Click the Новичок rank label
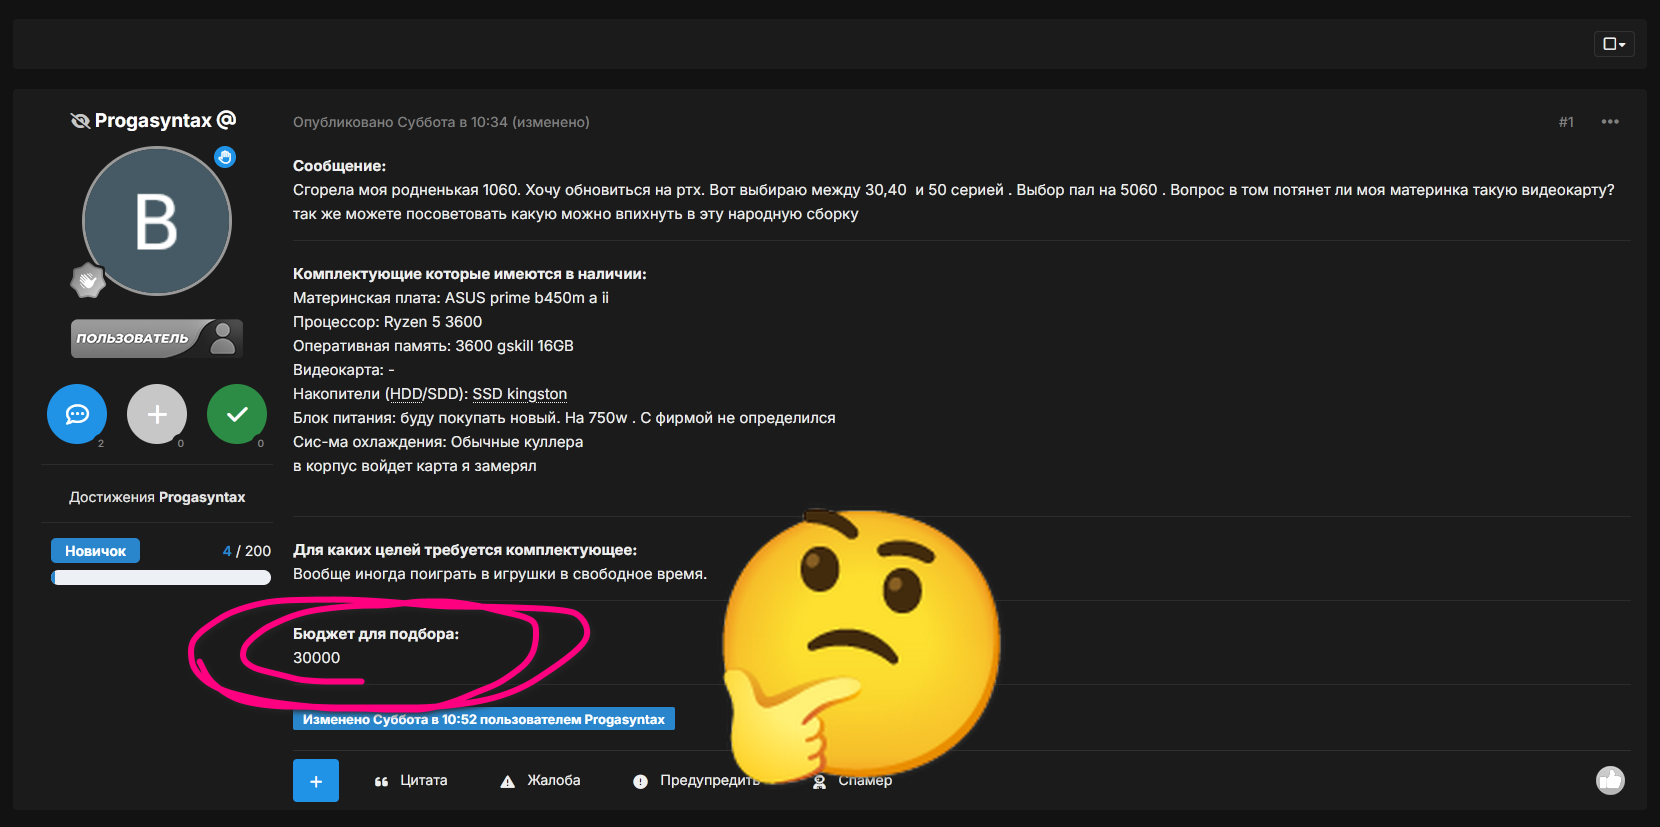 tap(95, 551)
